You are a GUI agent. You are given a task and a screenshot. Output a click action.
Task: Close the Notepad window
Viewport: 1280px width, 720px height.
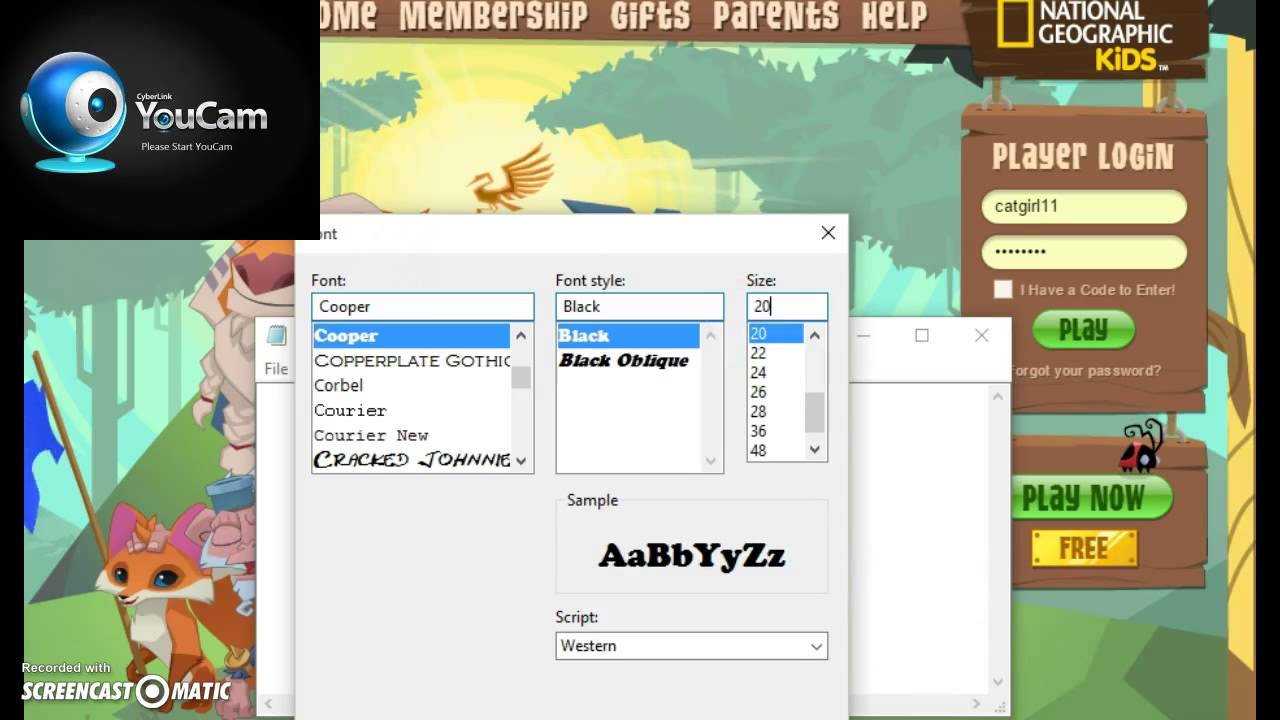pos(981,335)
